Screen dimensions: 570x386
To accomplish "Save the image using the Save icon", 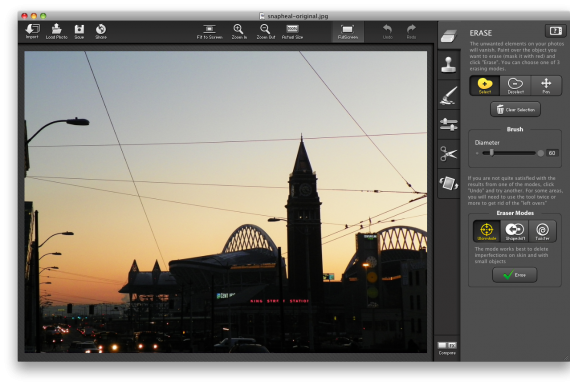I will coord(79,31).
